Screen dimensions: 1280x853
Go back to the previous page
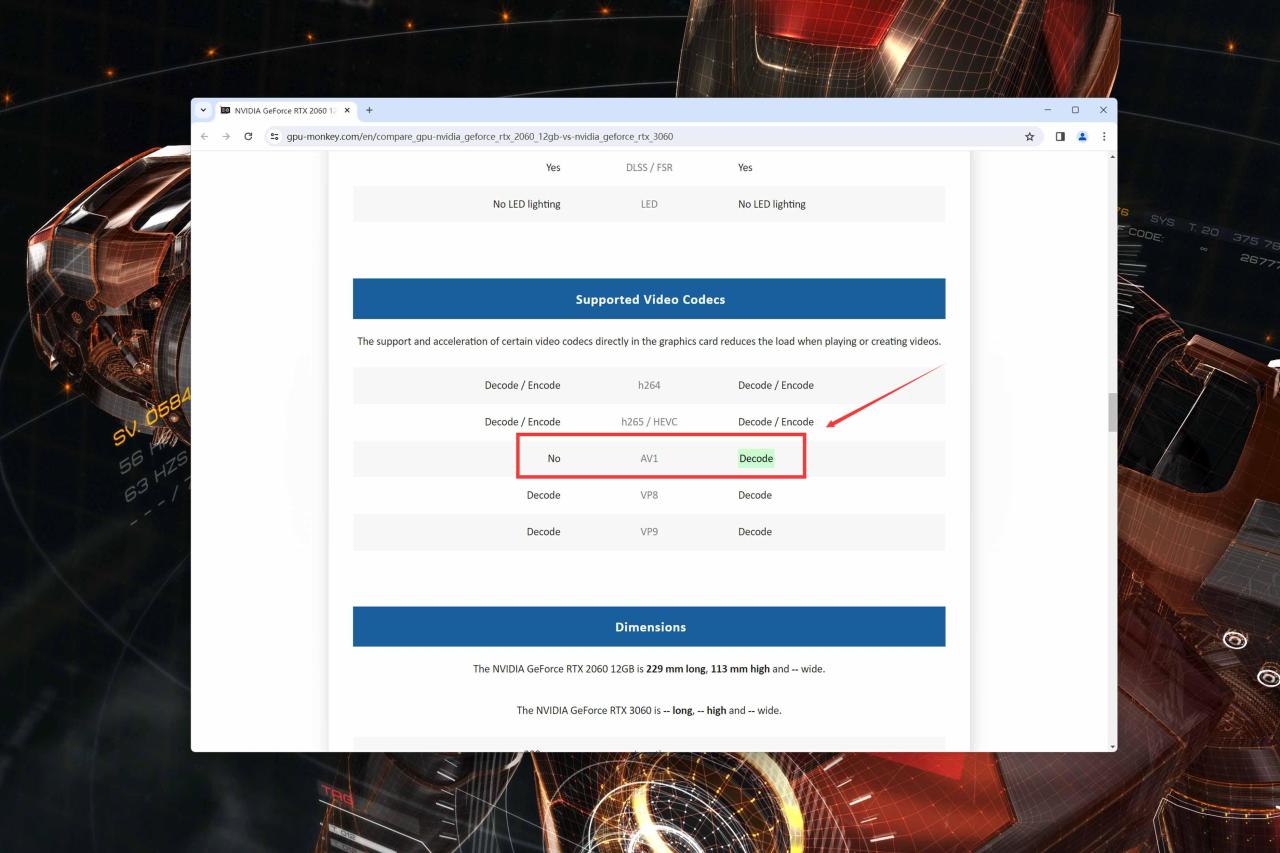pos(204,136)
